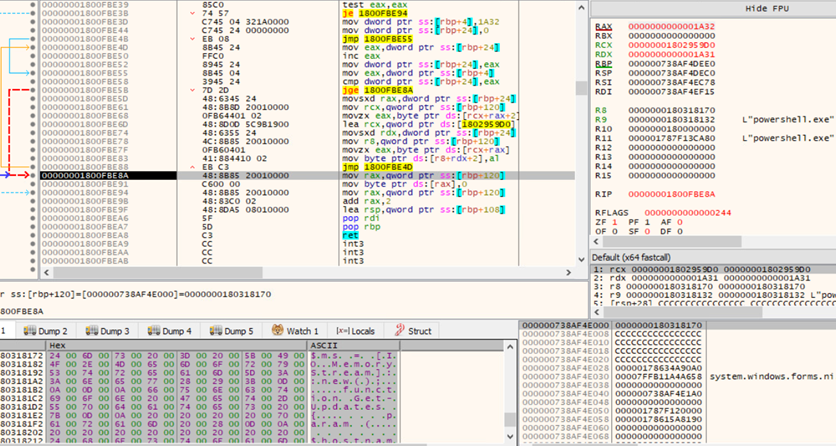Click the ZF flag value

tap(616, 221)
